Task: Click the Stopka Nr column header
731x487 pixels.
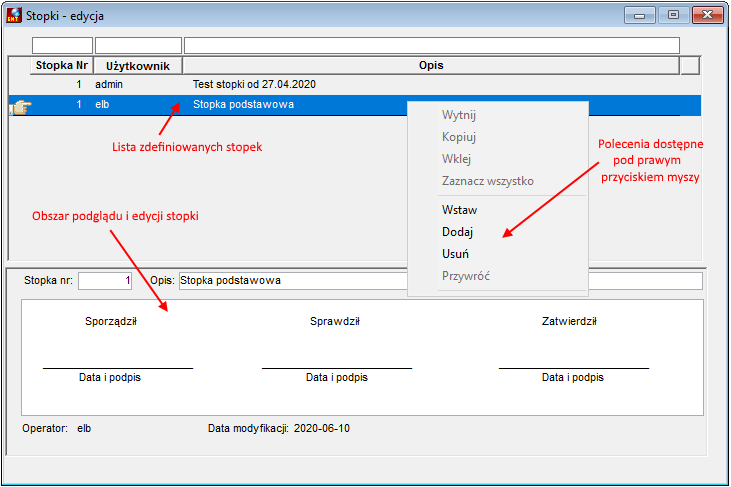Action: 62,65
